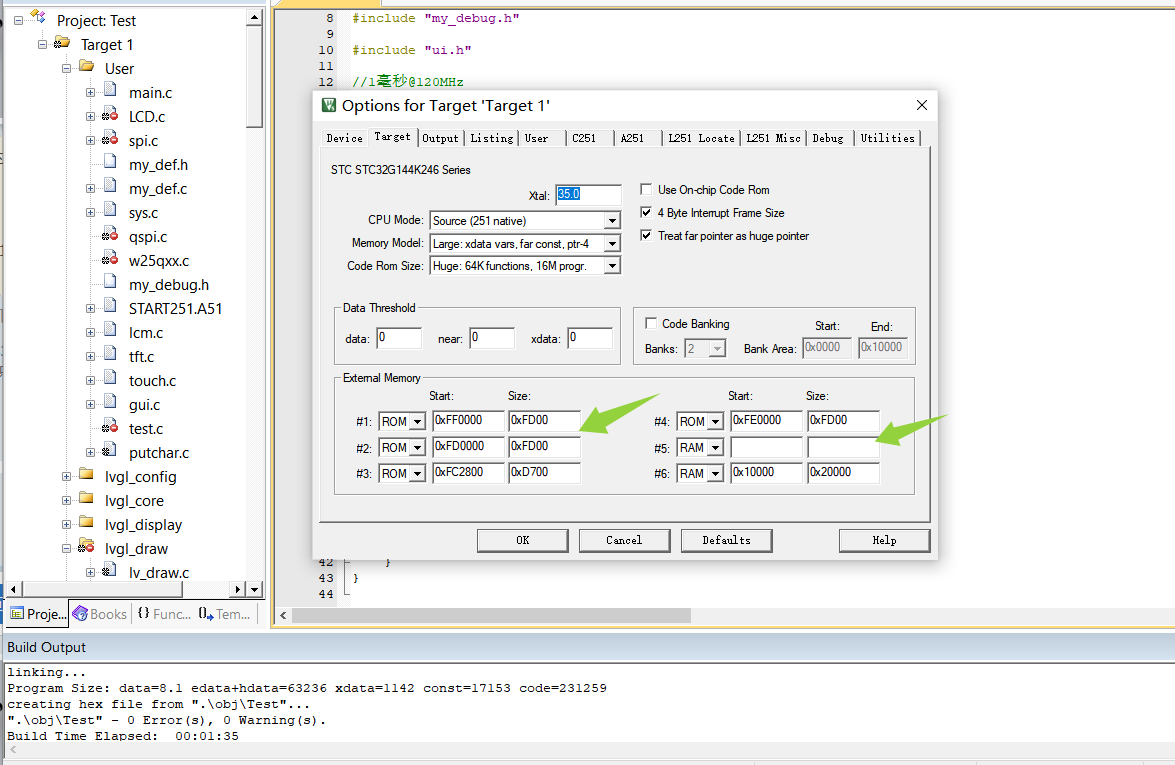1175x765 pixels.
Task: Click the OK button
Action: (x=522, y=540)
